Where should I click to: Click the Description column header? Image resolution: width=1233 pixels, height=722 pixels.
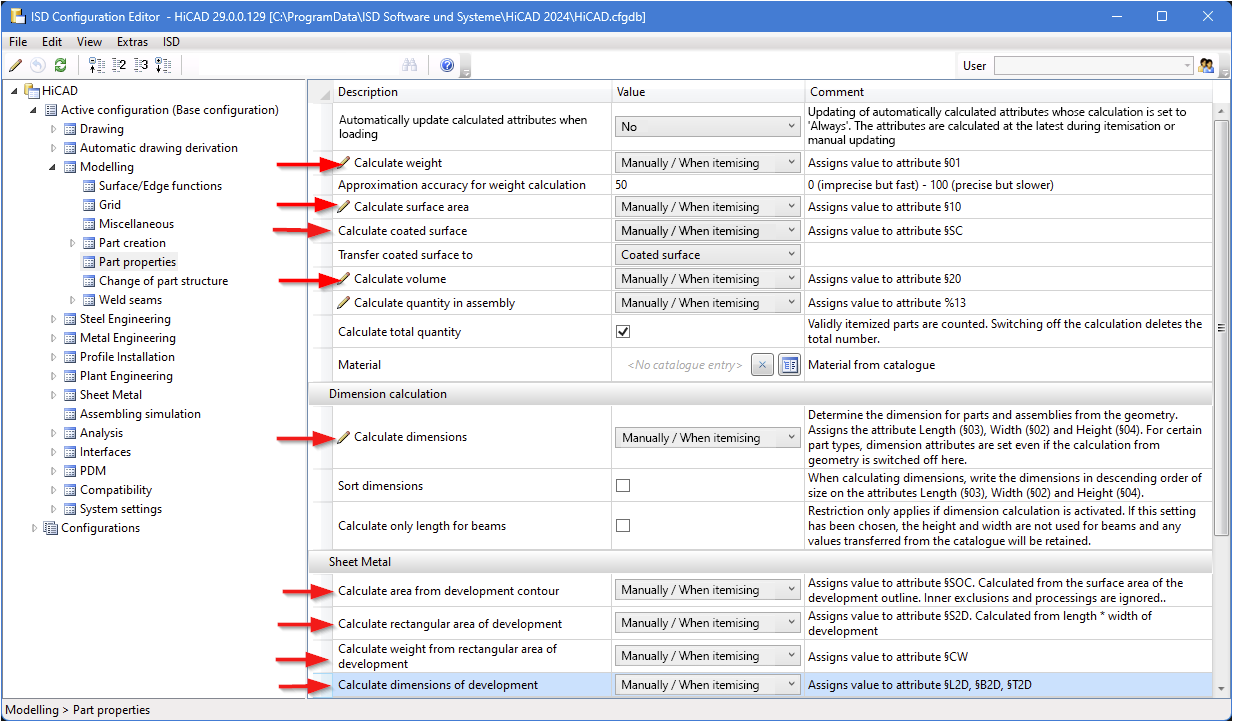coord(471,92)
